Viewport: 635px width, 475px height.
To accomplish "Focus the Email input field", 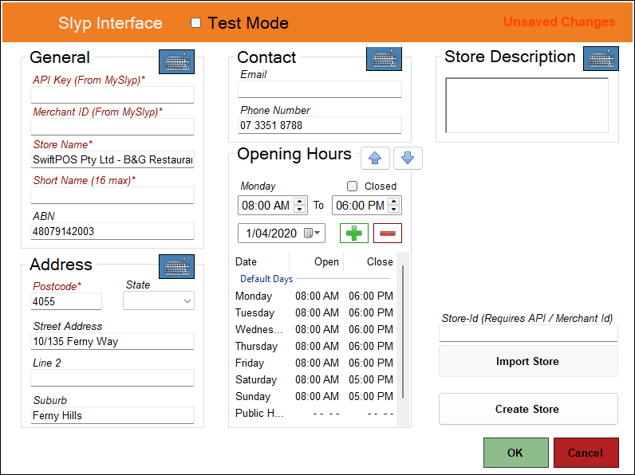I will click(x=320, y=89).
